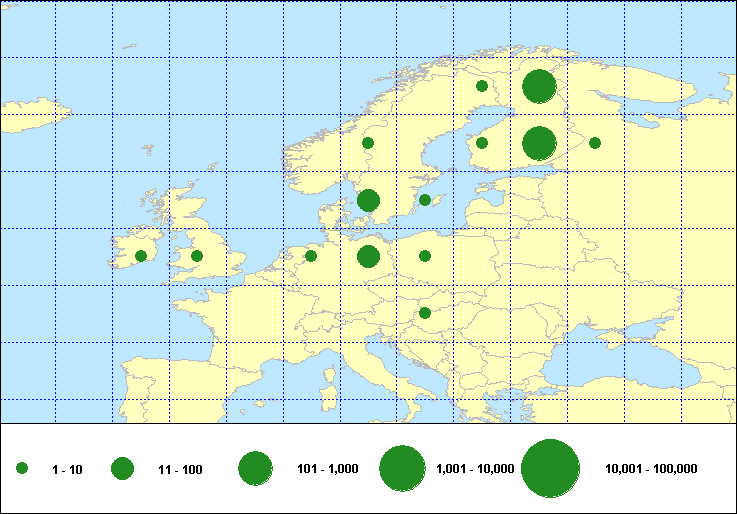Select the small marker over Hungary
737x514 pixels.
(425, 313)
